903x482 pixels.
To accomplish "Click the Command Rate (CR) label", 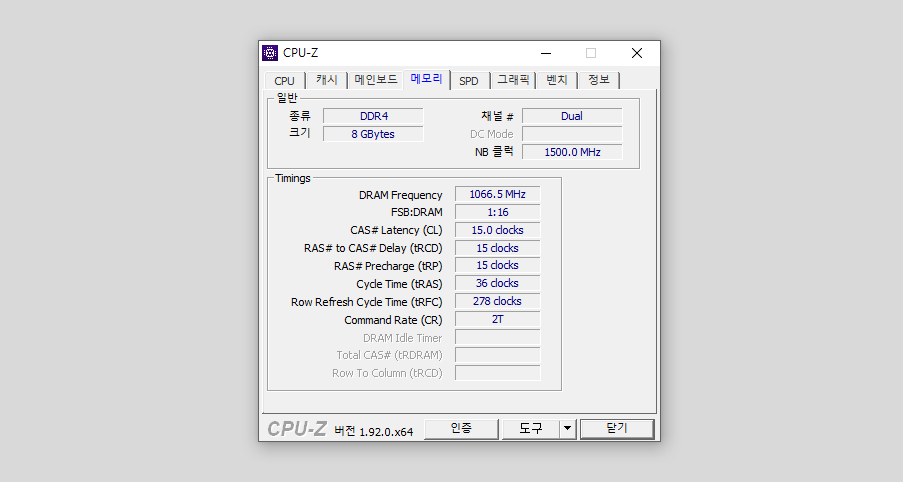I will (x=393, y=320).
